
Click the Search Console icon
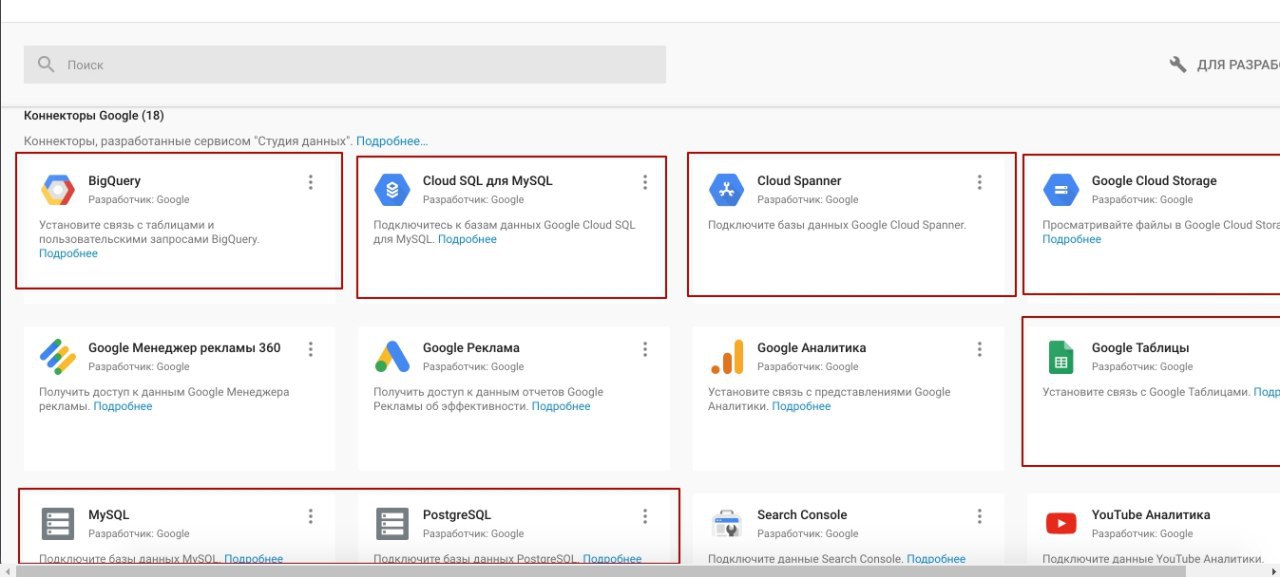pyautogui.click(x=726, y=523)
